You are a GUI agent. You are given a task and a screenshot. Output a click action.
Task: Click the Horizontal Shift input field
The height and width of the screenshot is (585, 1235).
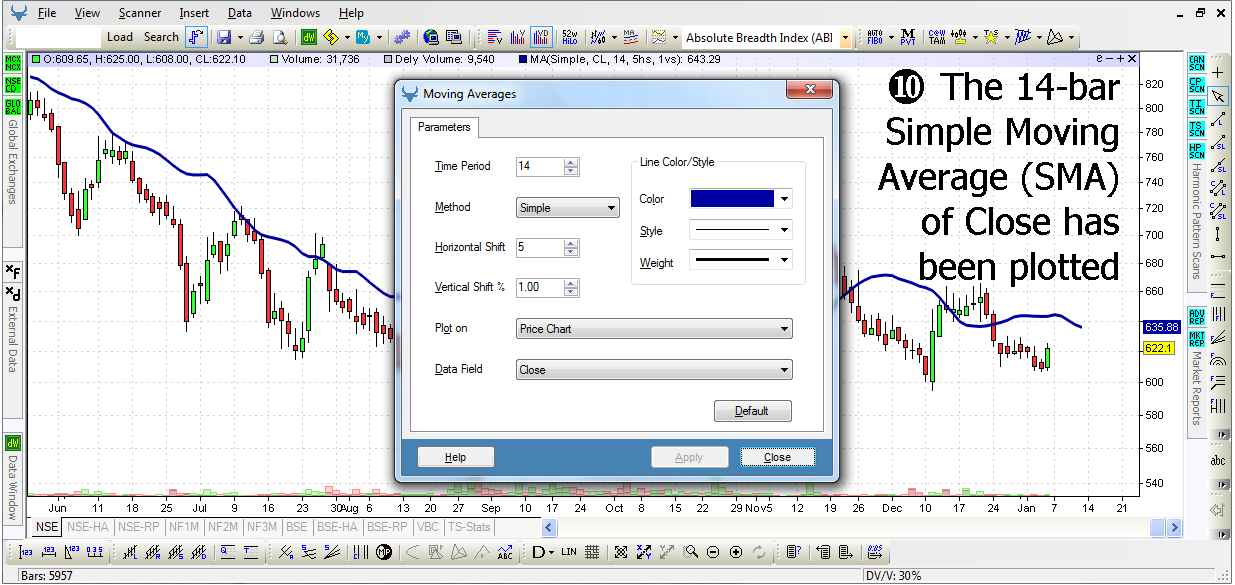pyautogui.click(x=540, y=247)
